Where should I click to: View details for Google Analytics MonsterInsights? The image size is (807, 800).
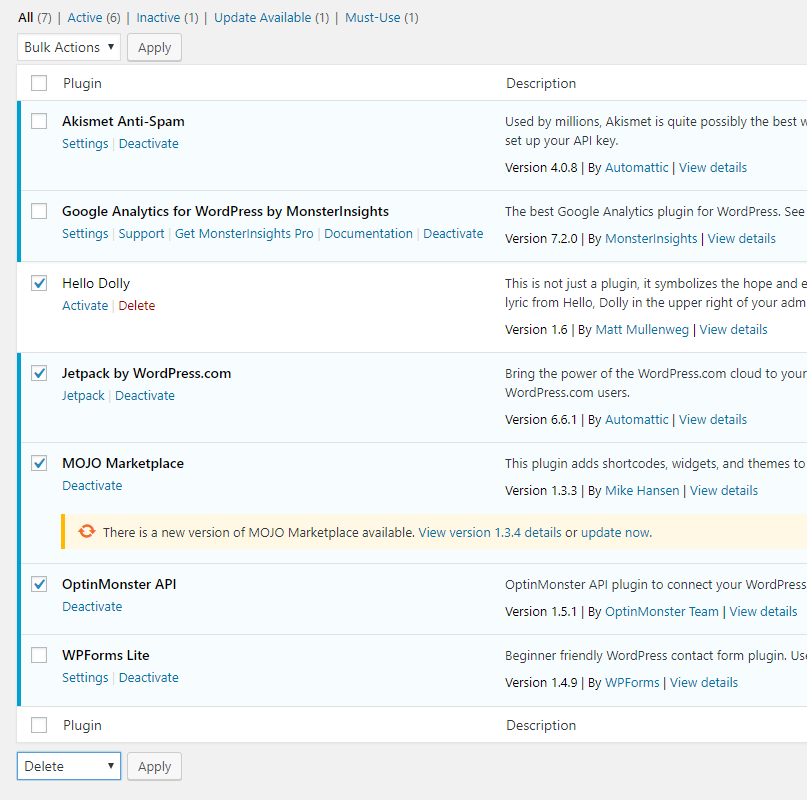coord(742,239)
